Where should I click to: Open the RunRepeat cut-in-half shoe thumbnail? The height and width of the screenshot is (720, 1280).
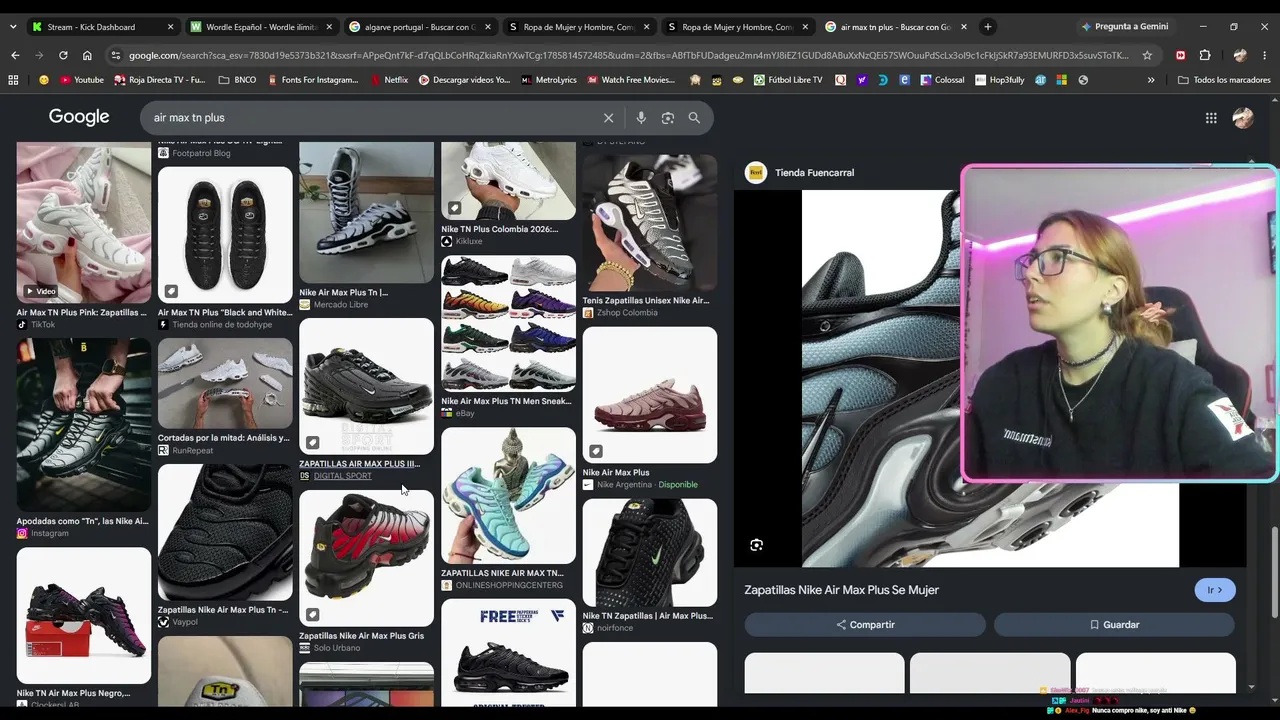225,383
